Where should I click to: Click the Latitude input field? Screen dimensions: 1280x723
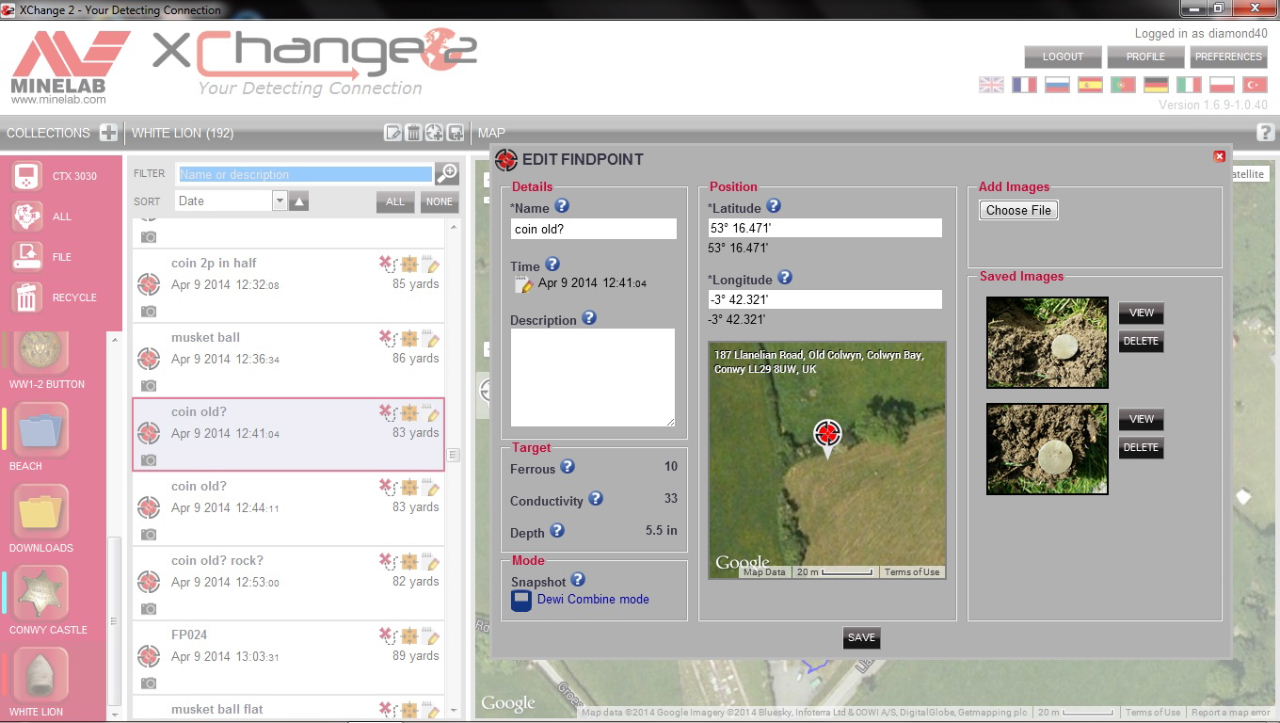coord(825,228)
